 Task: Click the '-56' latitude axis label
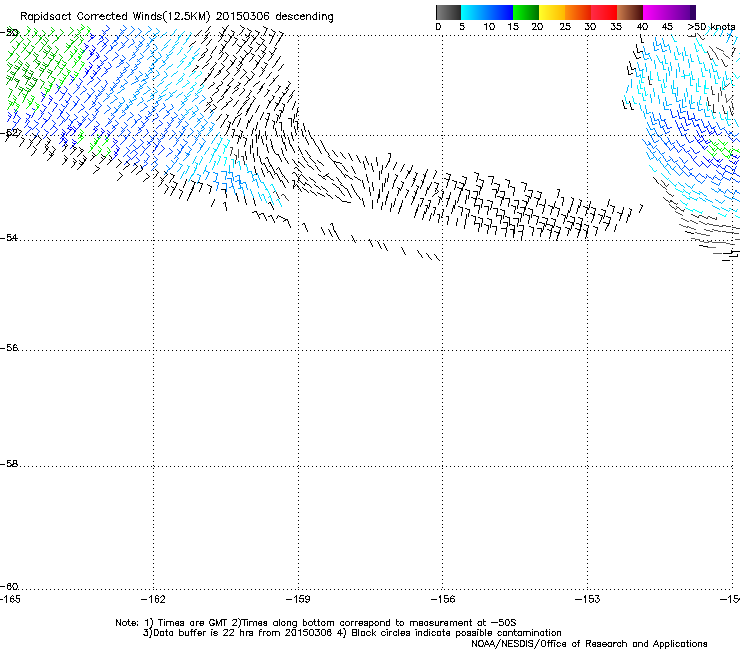[9, 348]
